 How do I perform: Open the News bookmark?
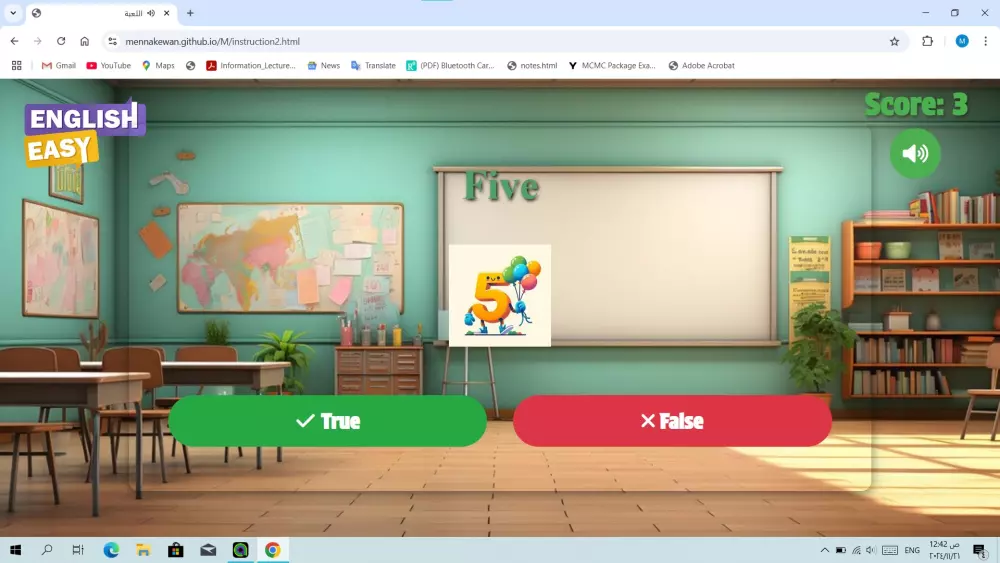[323, 66]
